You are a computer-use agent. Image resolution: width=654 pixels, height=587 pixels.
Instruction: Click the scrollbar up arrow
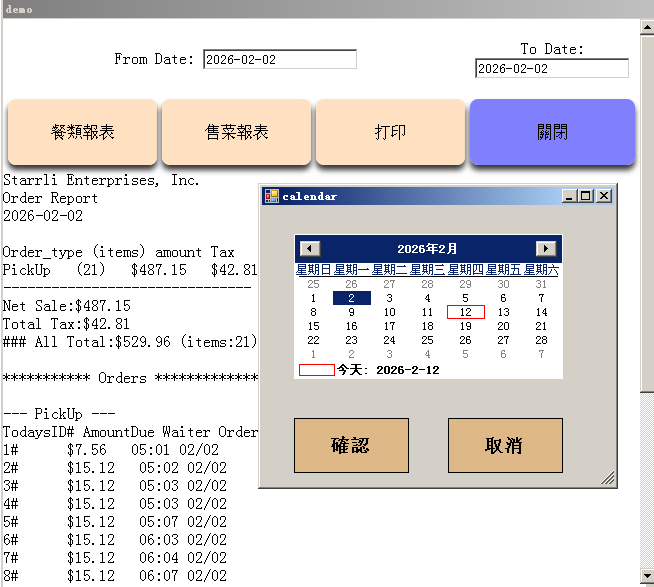(647, 28)
